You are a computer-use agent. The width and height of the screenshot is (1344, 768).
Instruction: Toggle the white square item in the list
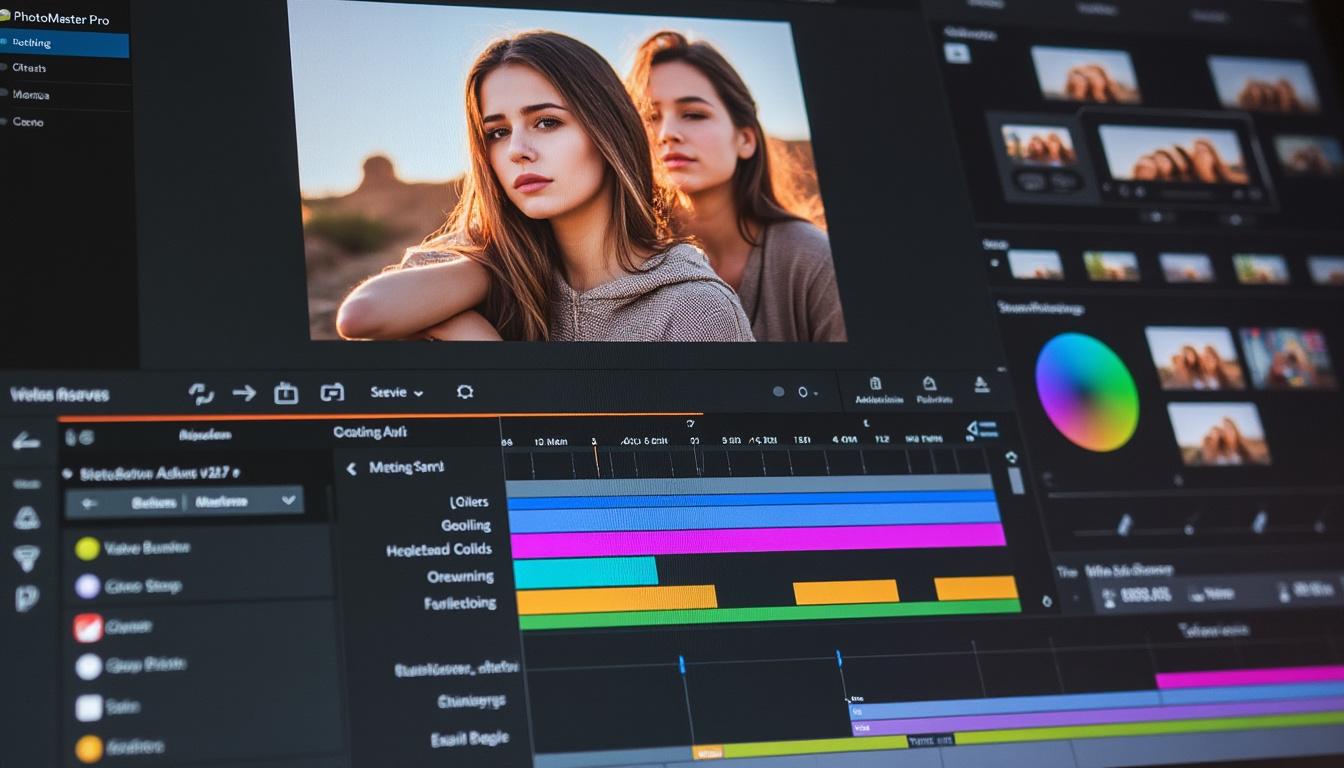89,707
